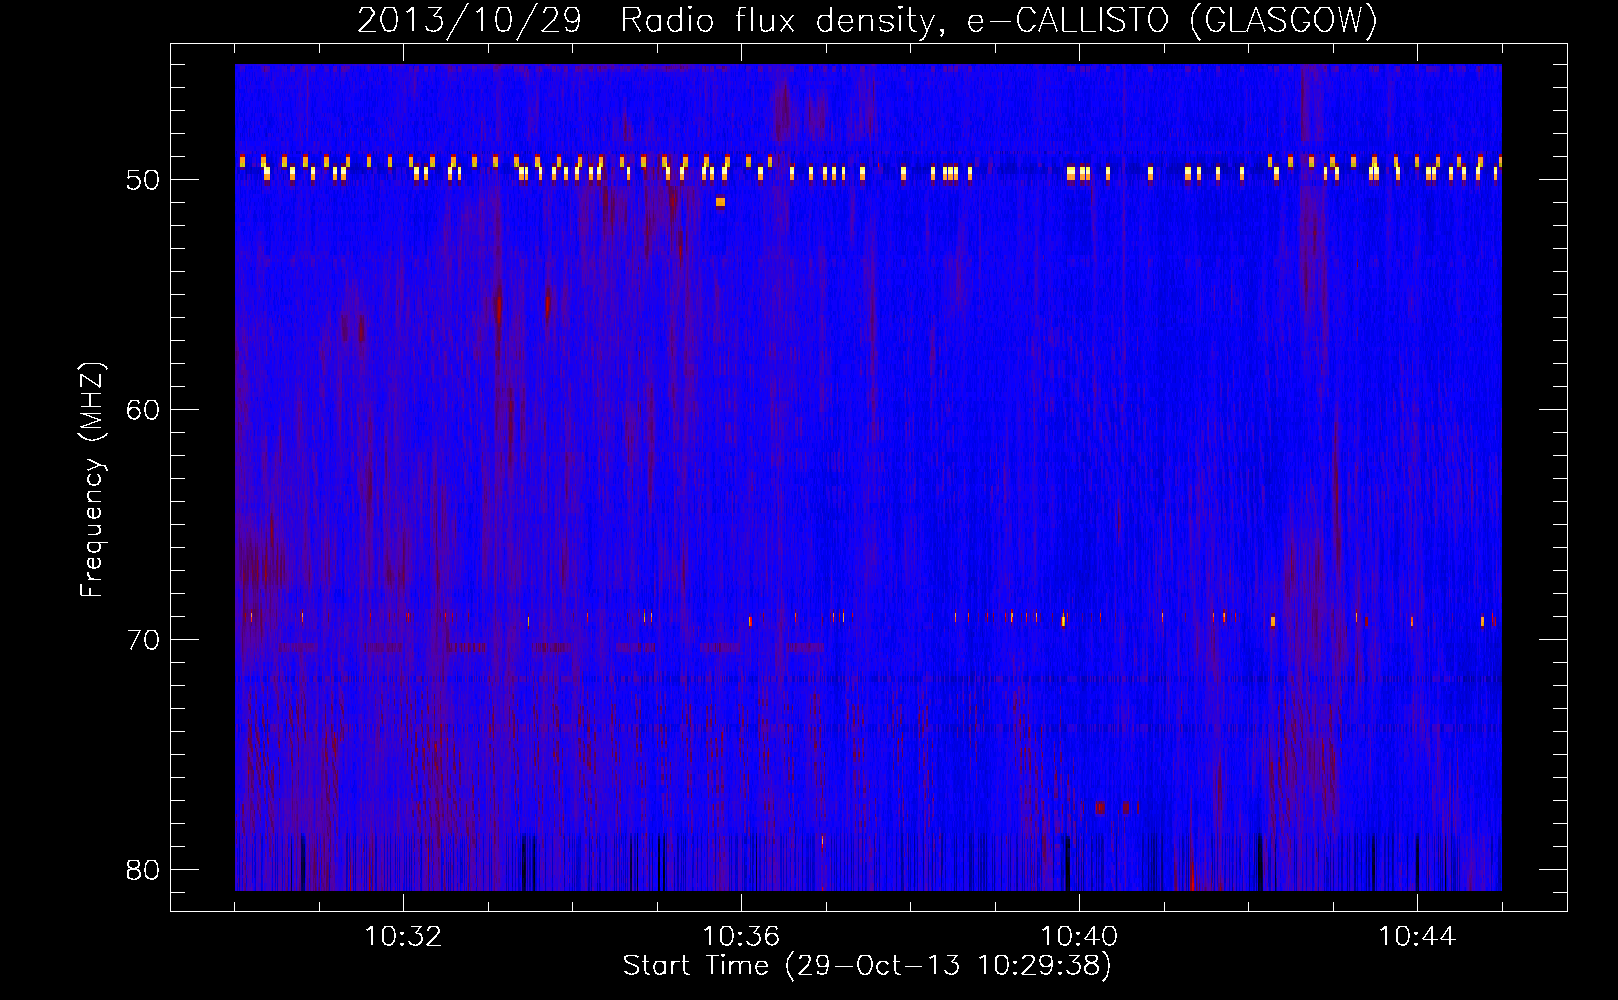Click the small red patch near 77 MHz after 10:40
Viewport: 1618px width, 1000px height.
(x=1101, y=807)
